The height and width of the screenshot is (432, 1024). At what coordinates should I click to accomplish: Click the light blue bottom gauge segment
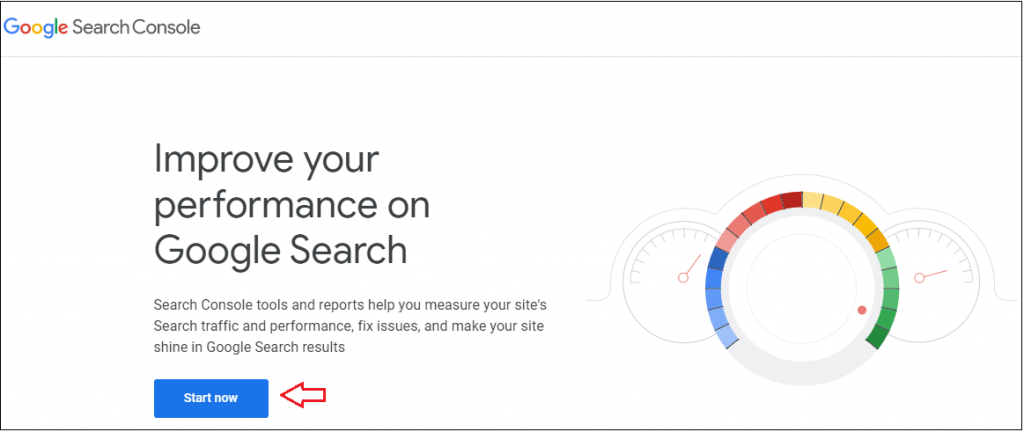[x=727, y=335]
